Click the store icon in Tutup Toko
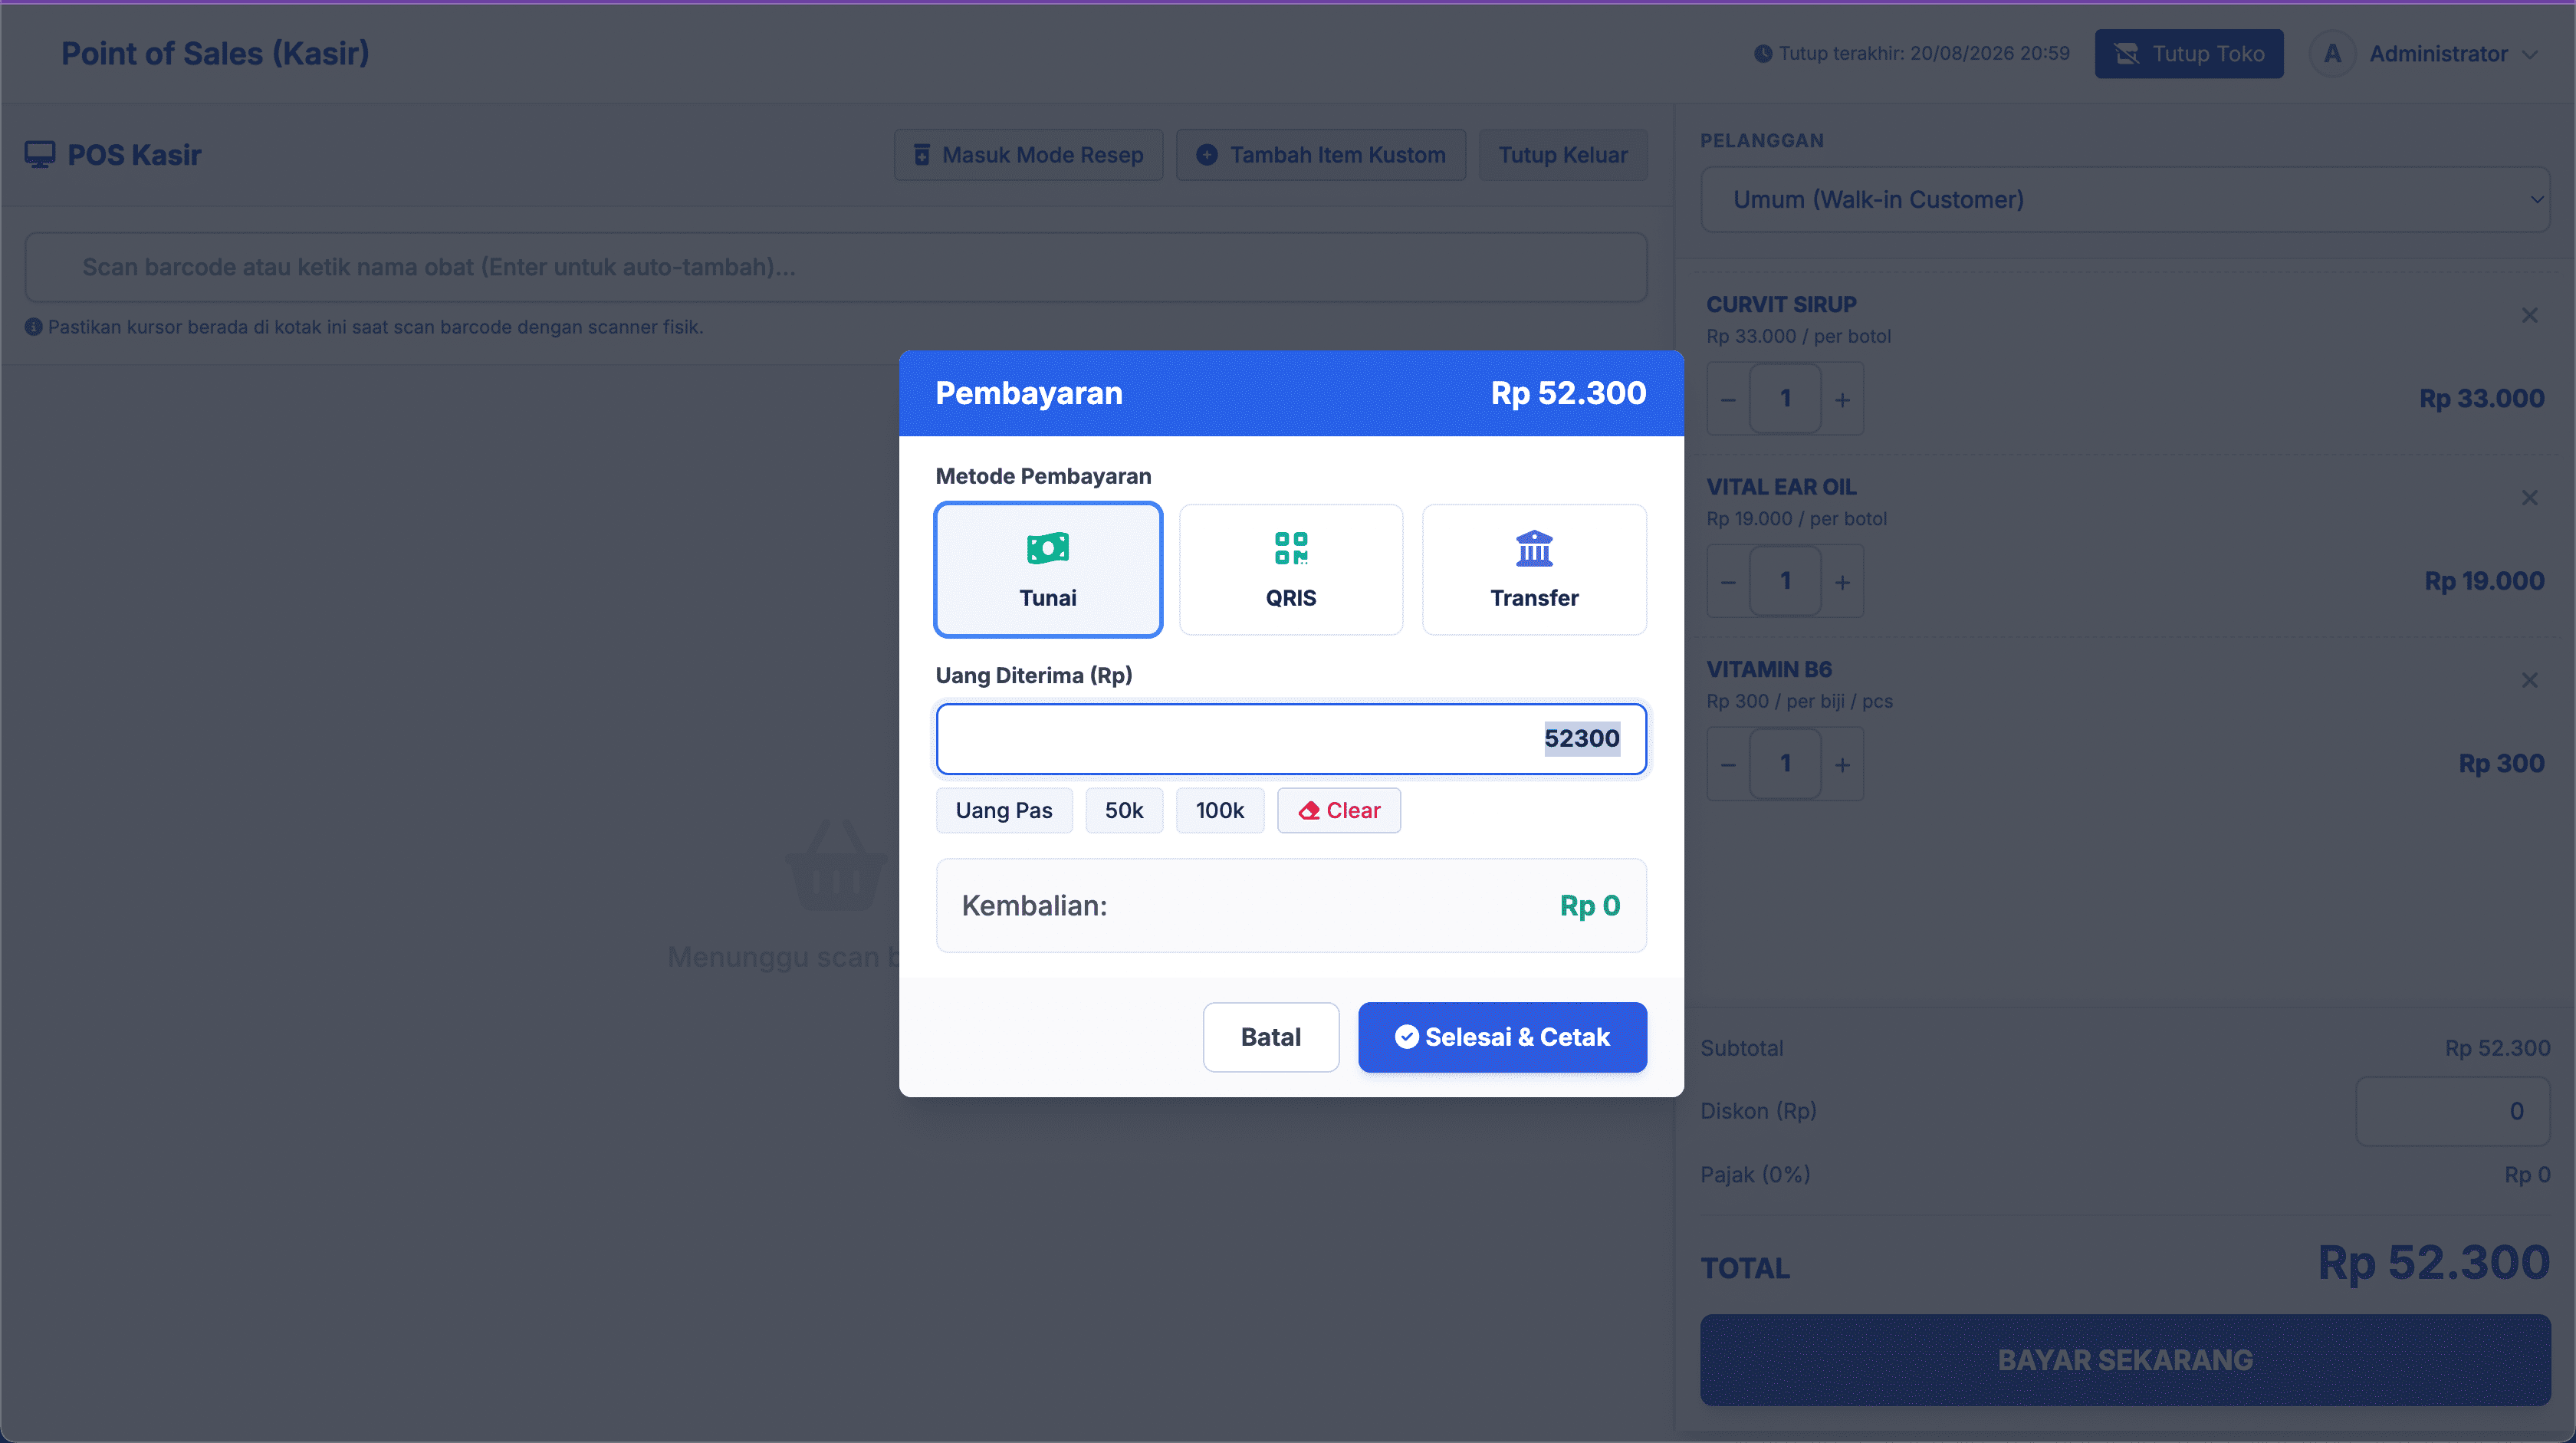The image size is (2576, 1443). [2126, 54]
